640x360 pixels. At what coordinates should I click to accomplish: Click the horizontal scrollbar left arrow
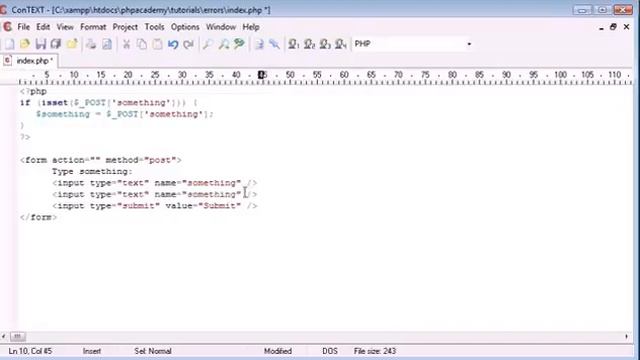(4, 337)
